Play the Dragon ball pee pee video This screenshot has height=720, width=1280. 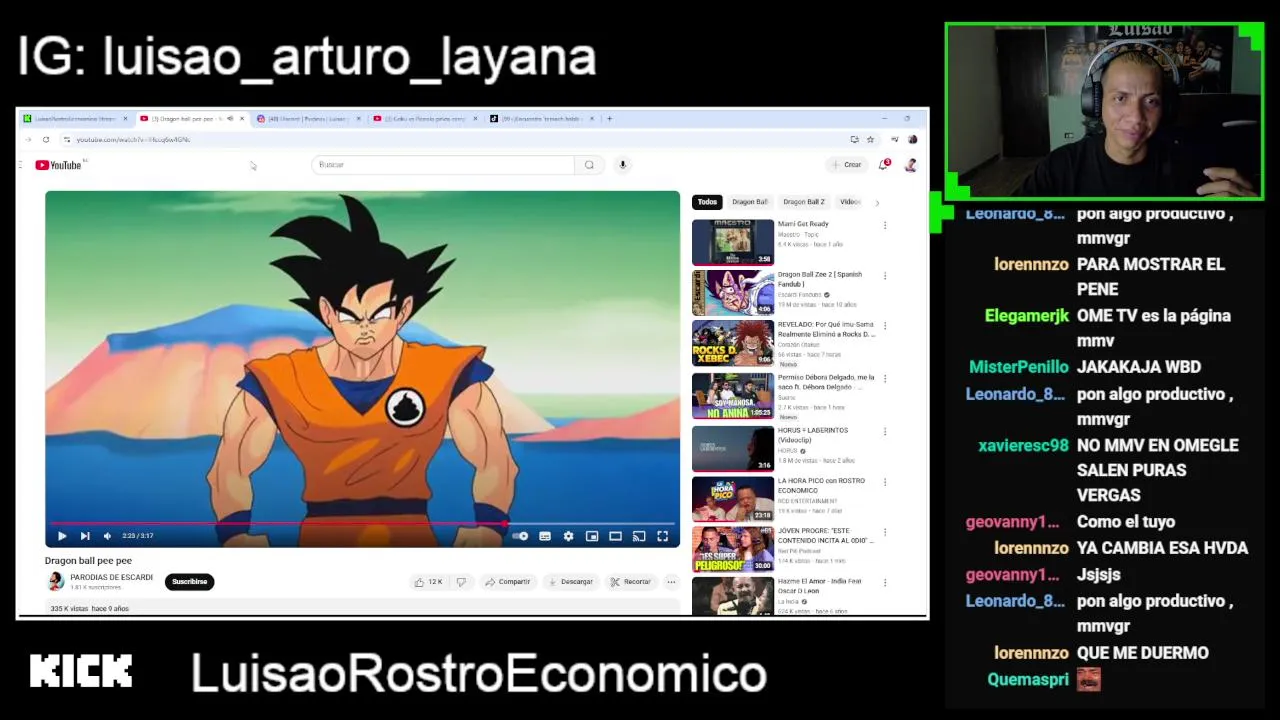pyautogui.click(x=62, y=536)
